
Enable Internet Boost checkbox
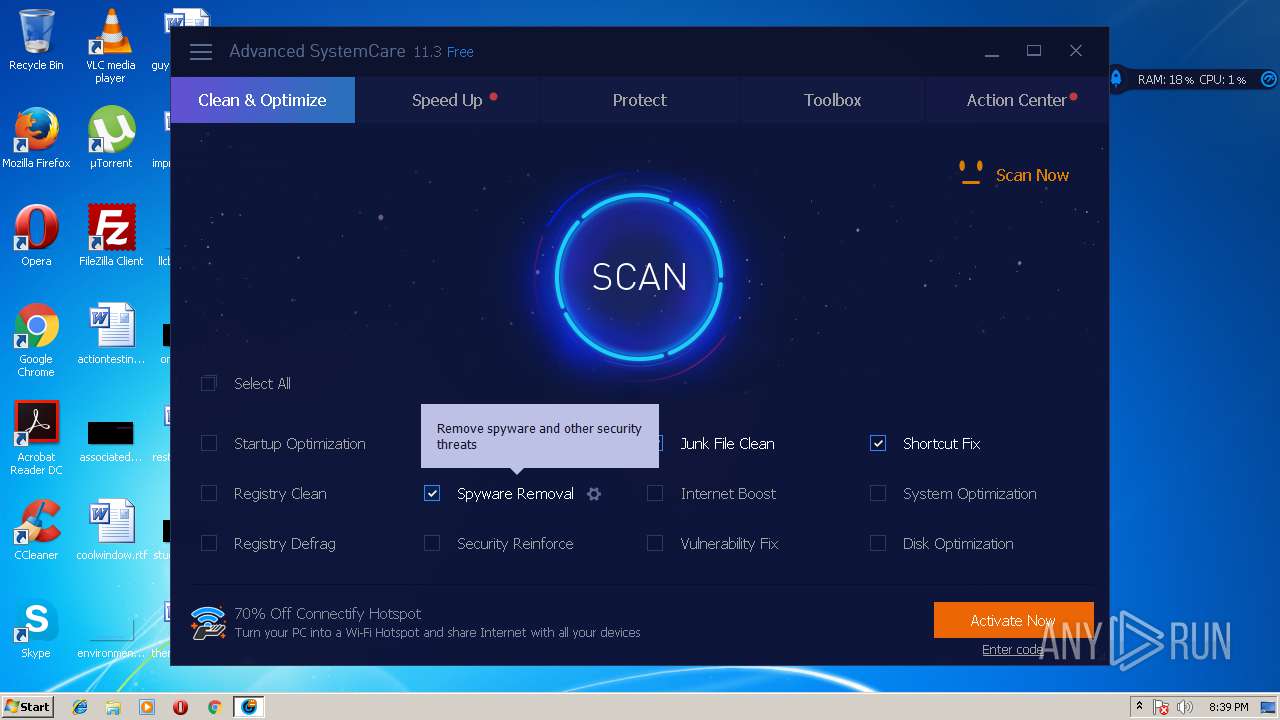click(655, 494)
